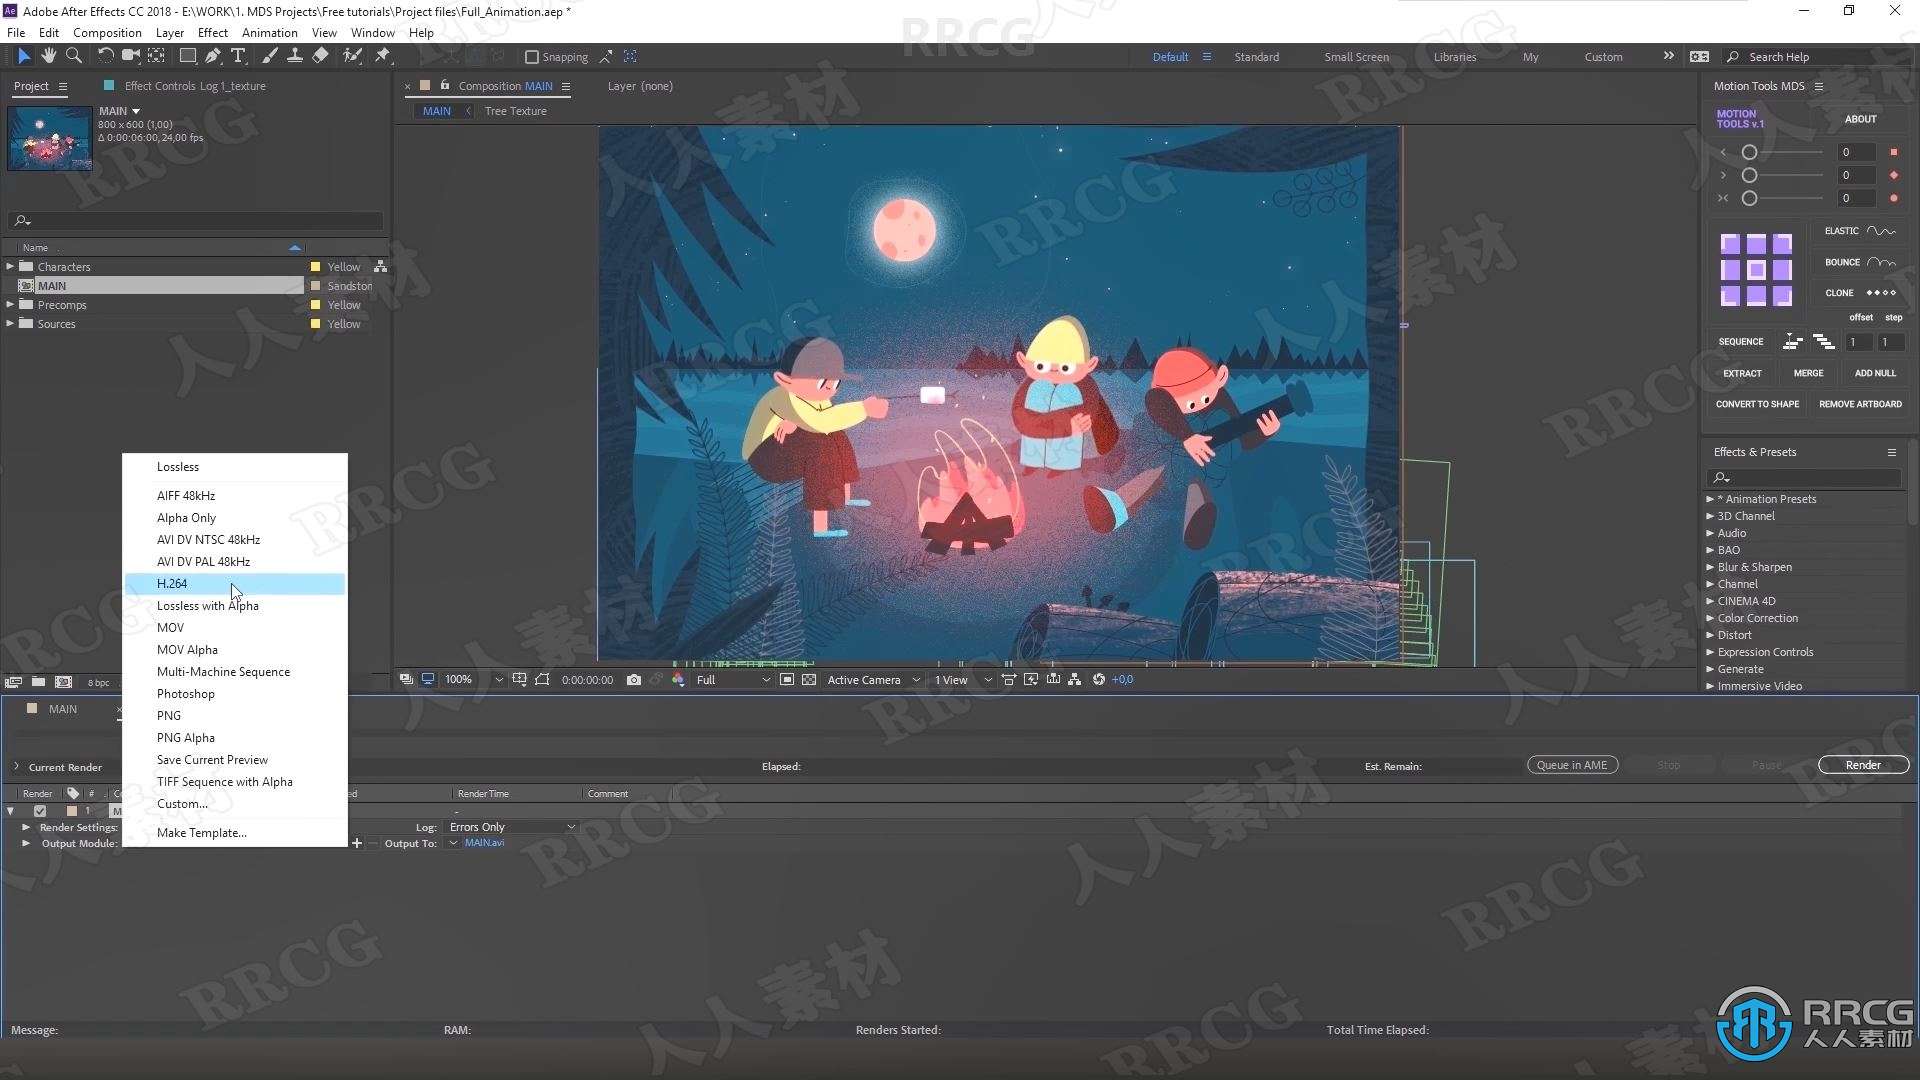Choose PNG Alpha from the menu
The image size is (1920, 1080).
pos(235,738)
